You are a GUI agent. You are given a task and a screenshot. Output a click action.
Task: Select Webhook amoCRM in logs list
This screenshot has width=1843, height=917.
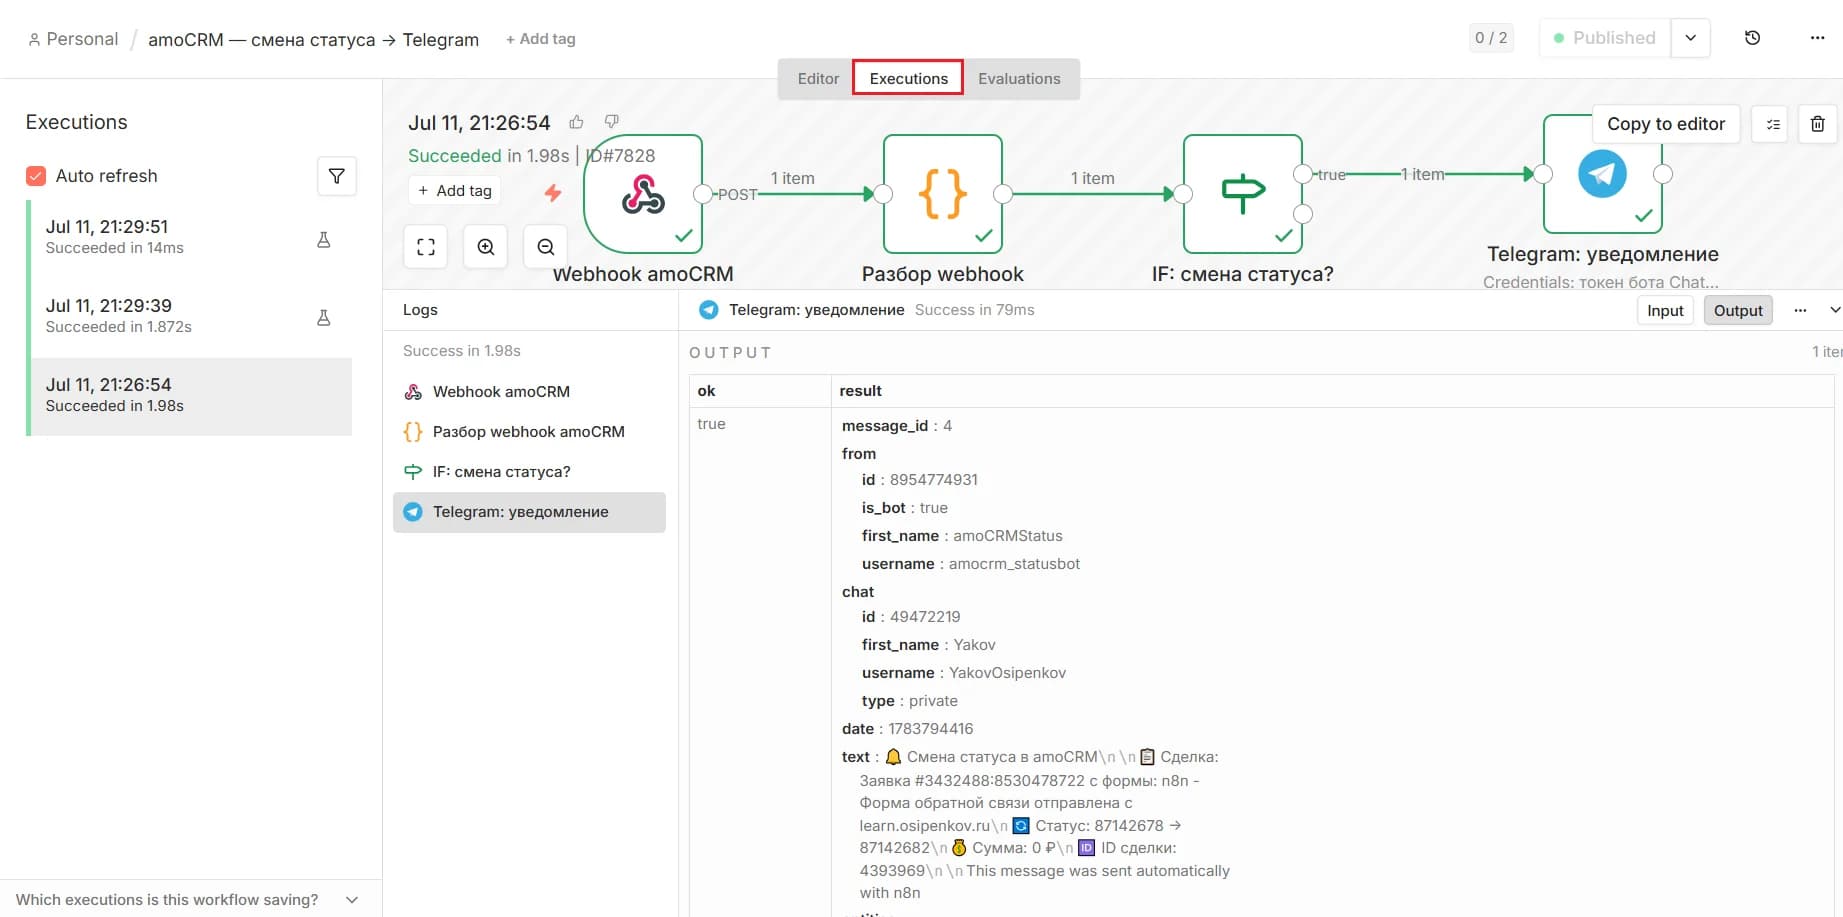tap(529, 392)
